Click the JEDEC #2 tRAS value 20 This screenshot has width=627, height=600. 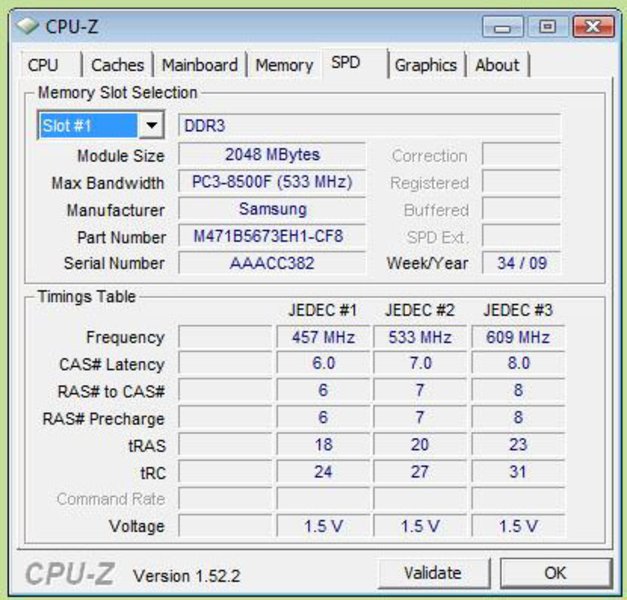click(x=420, y=444)
